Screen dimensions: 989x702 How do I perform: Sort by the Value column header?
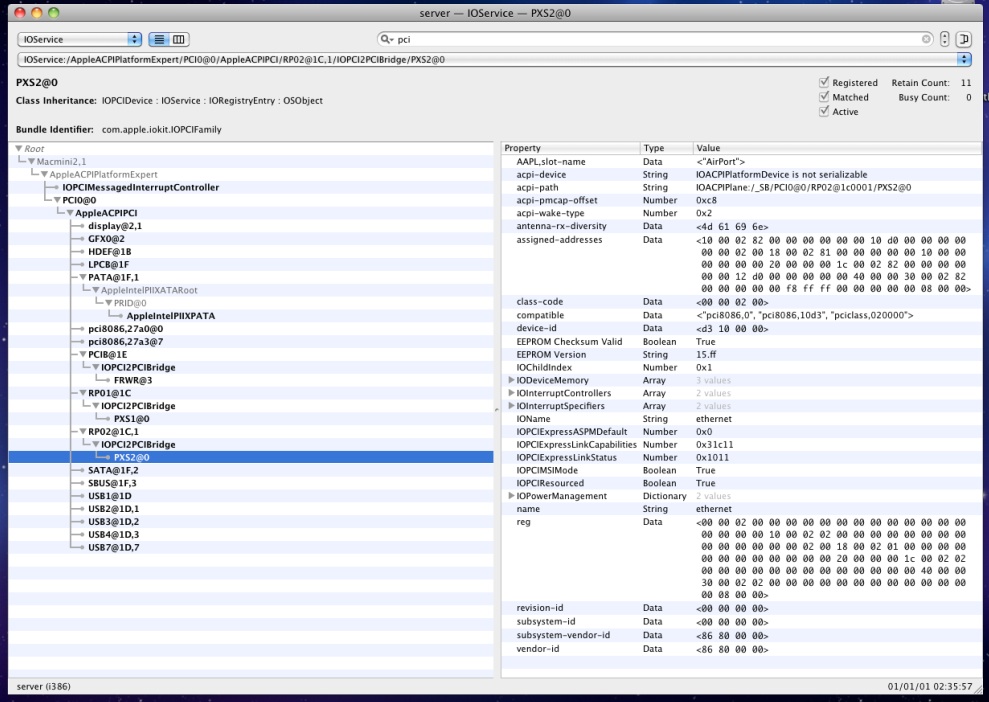[837, 148]
